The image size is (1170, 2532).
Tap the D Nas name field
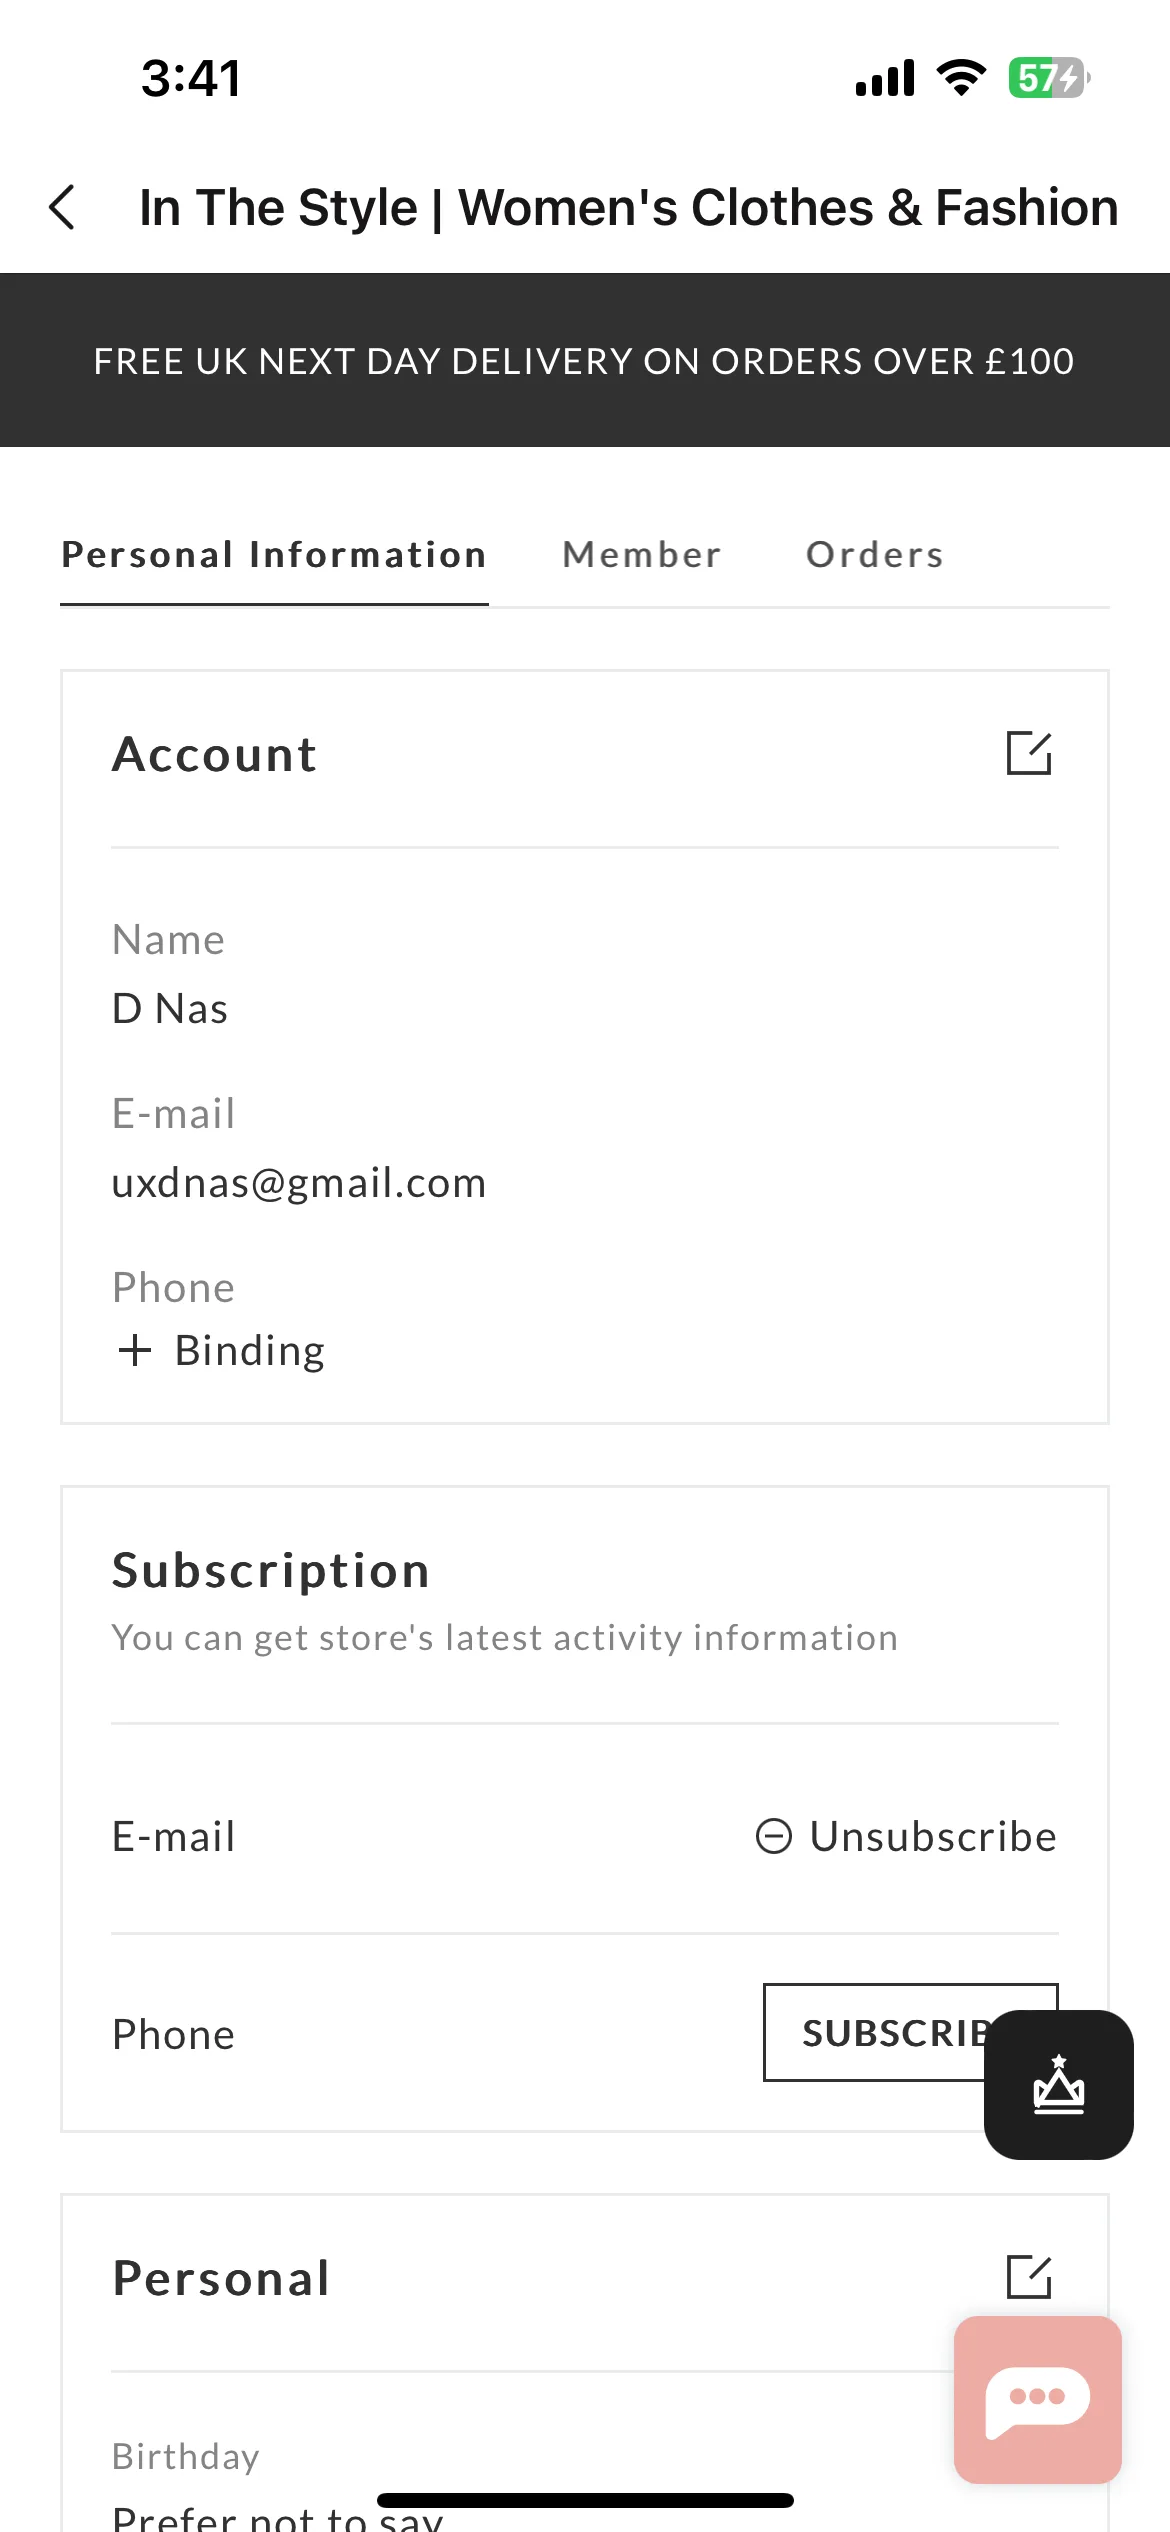click(170, 1008)
